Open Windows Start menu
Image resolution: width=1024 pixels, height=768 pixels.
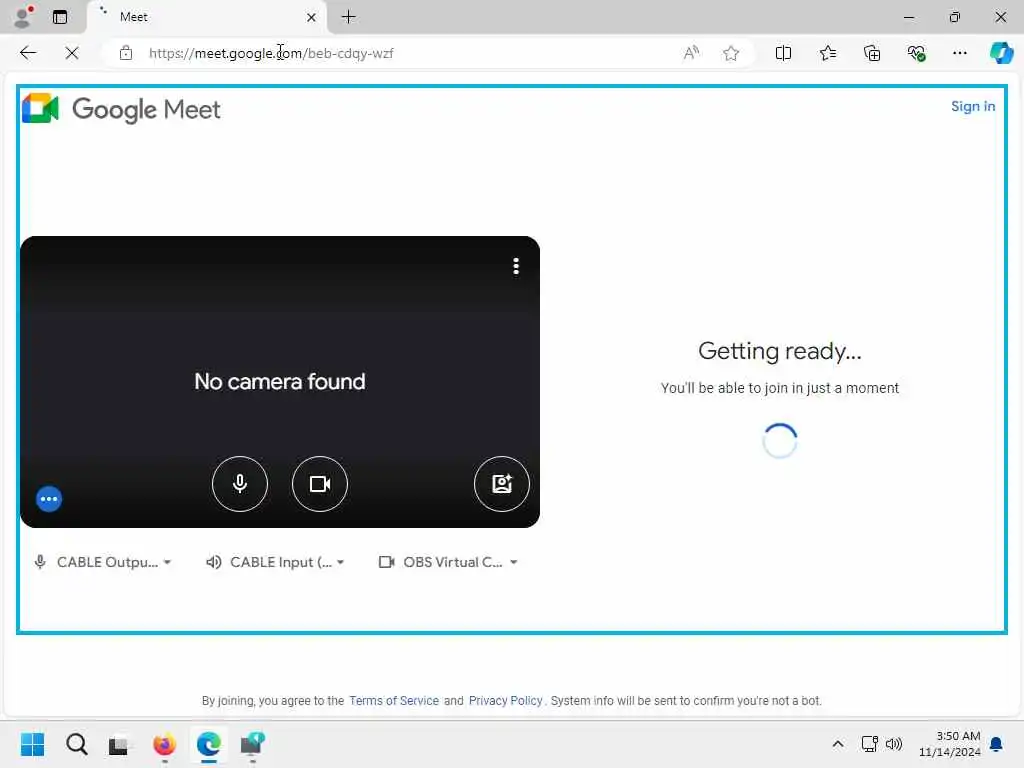[x=32, y=744]
